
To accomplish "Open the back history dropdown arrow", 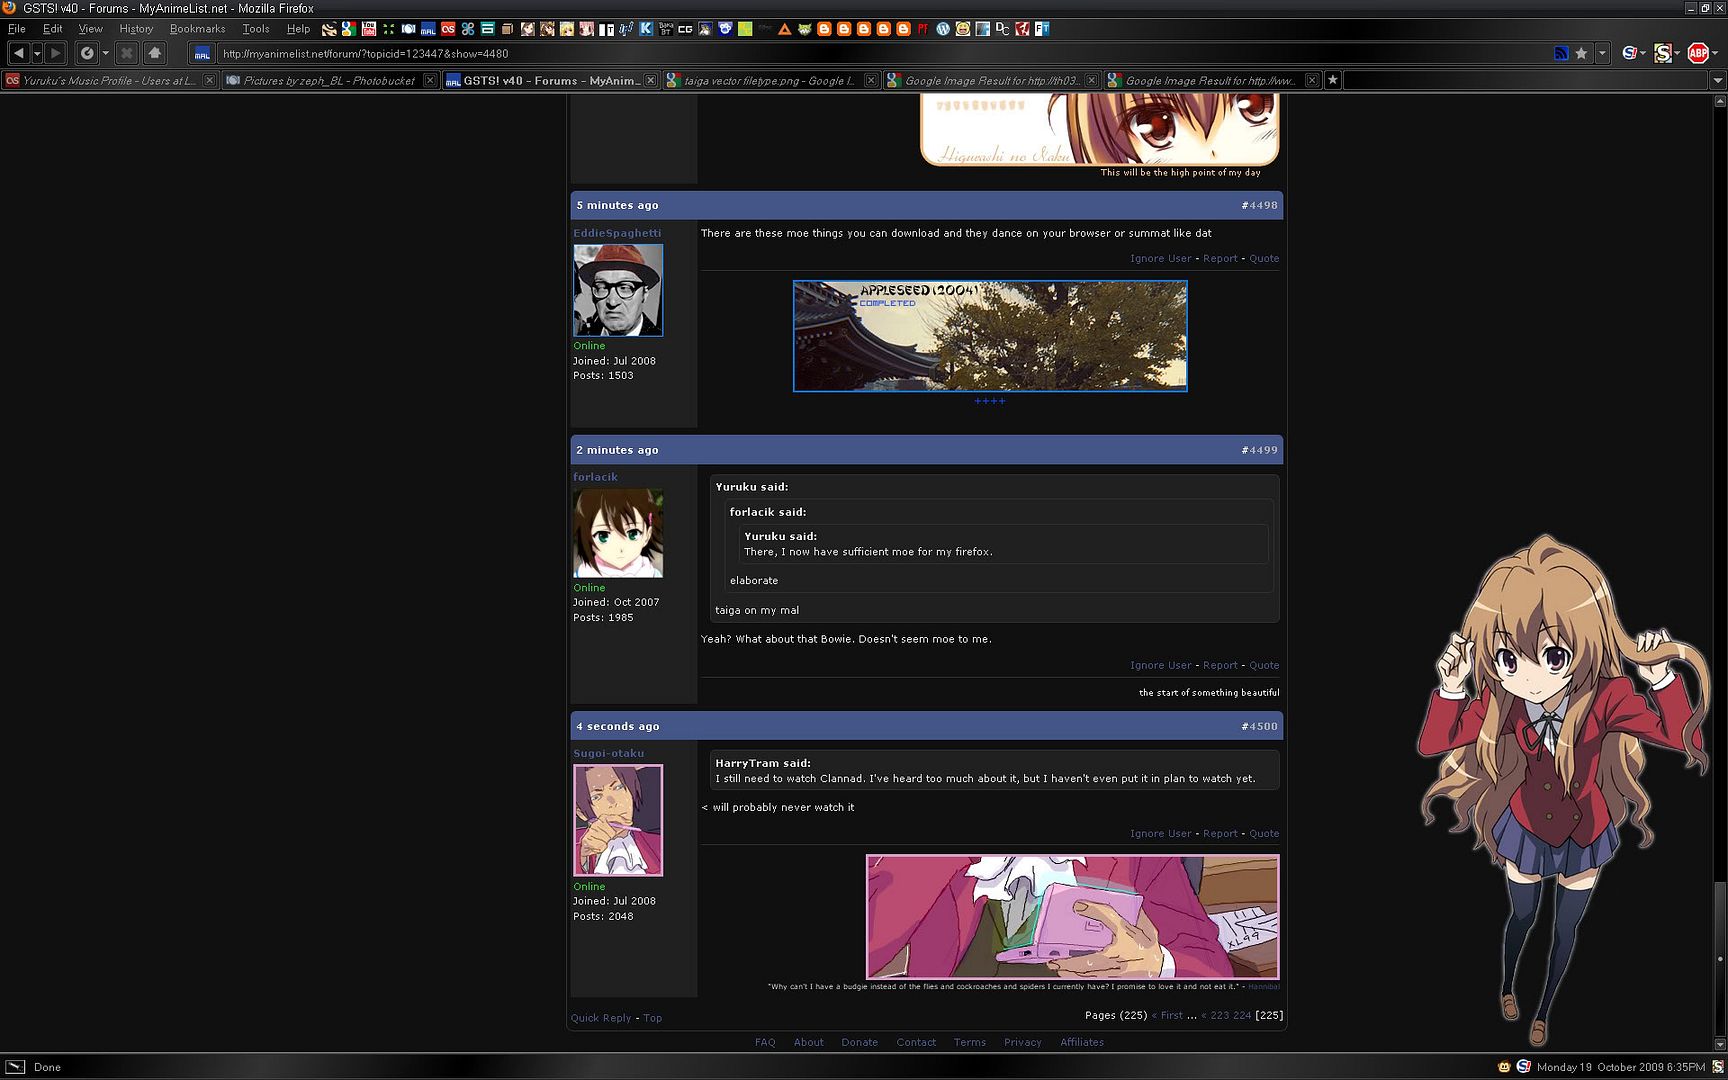I will (x=37, y=53).
